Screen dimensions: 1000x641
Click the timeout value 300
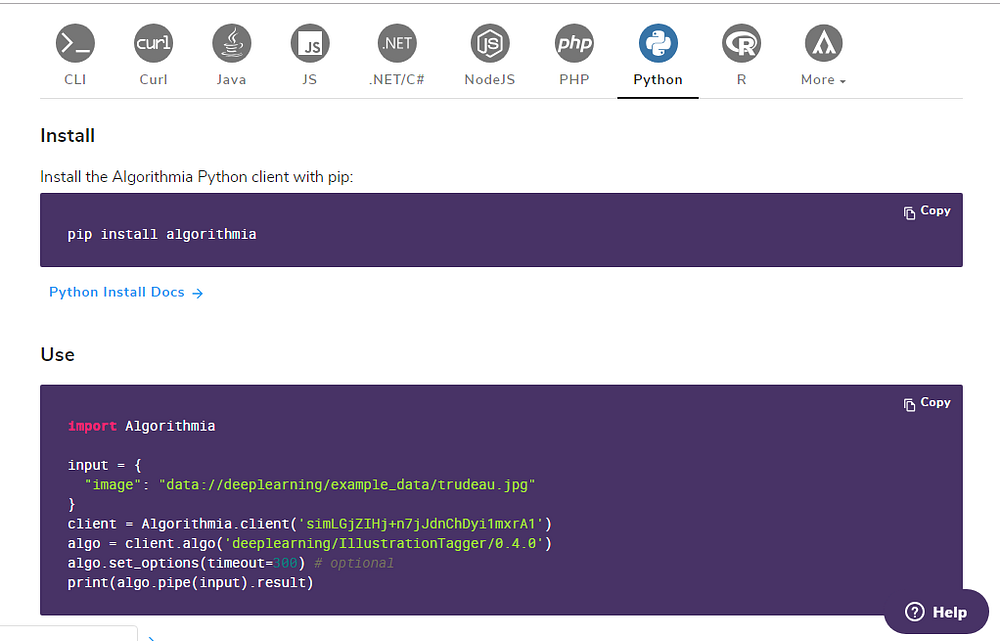click(285, 563)
